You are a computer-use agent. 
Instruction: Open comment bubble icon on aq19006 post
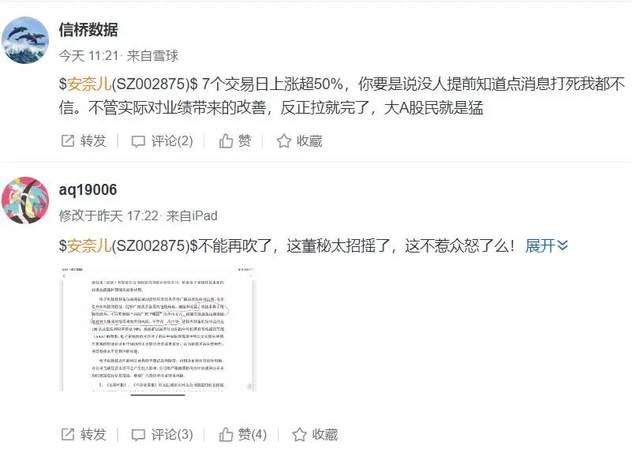point(138,435)
